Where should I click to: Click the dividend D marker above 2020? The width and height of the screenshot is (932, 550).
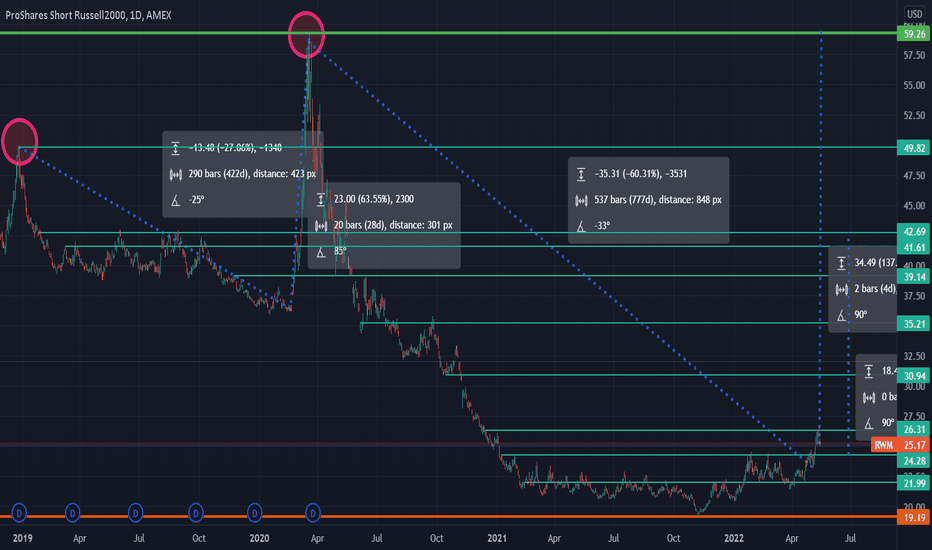click(254, 513)
